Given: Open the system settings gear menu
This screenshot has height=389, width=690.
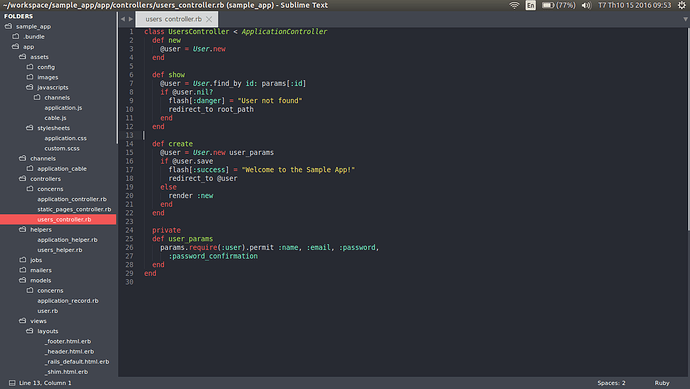Looking at the screenshot, I should [682, 5].
